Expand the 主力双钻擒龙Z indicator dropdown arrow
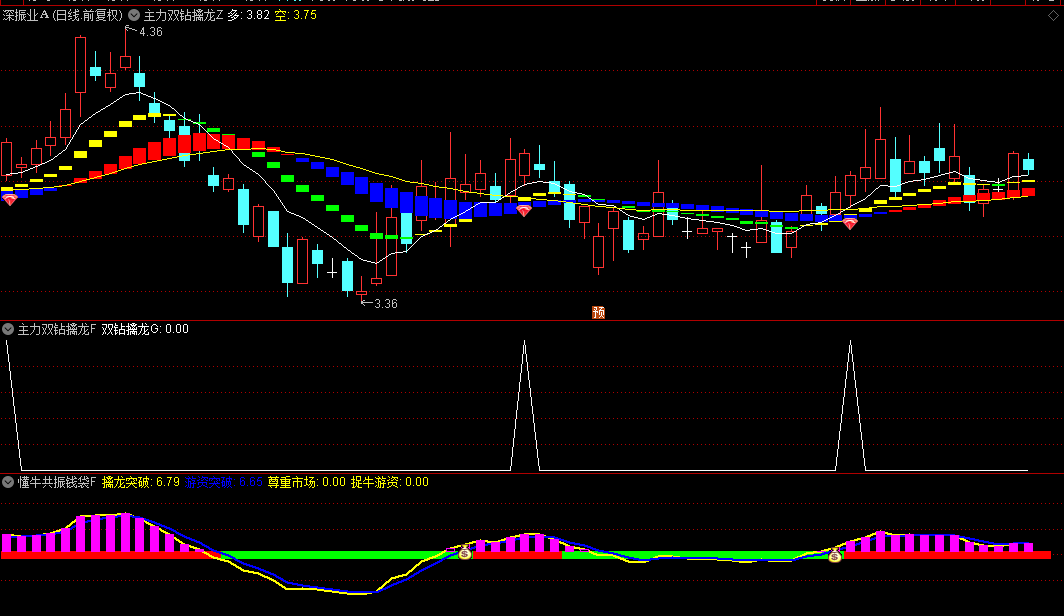 coord(134,15)
